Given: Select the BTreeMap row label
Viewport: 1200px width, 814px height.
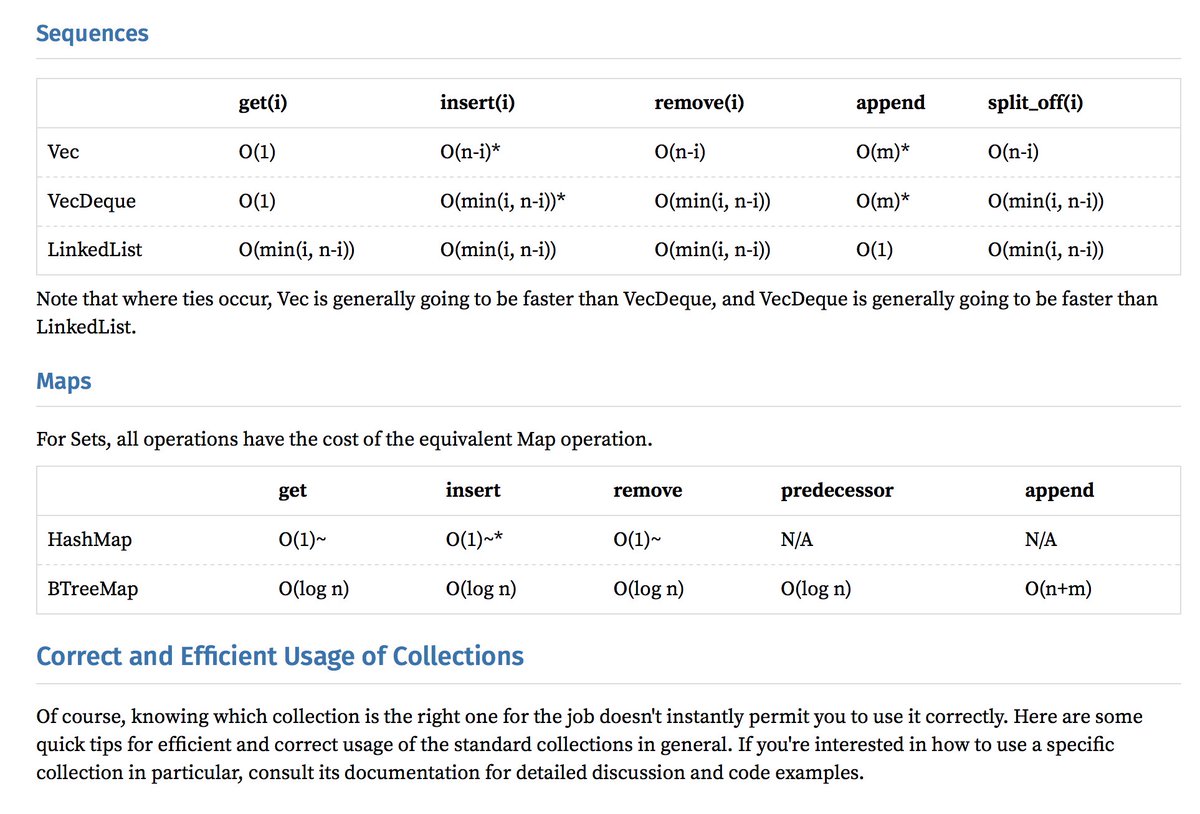Looking at the screenshot, I should 93,589.
